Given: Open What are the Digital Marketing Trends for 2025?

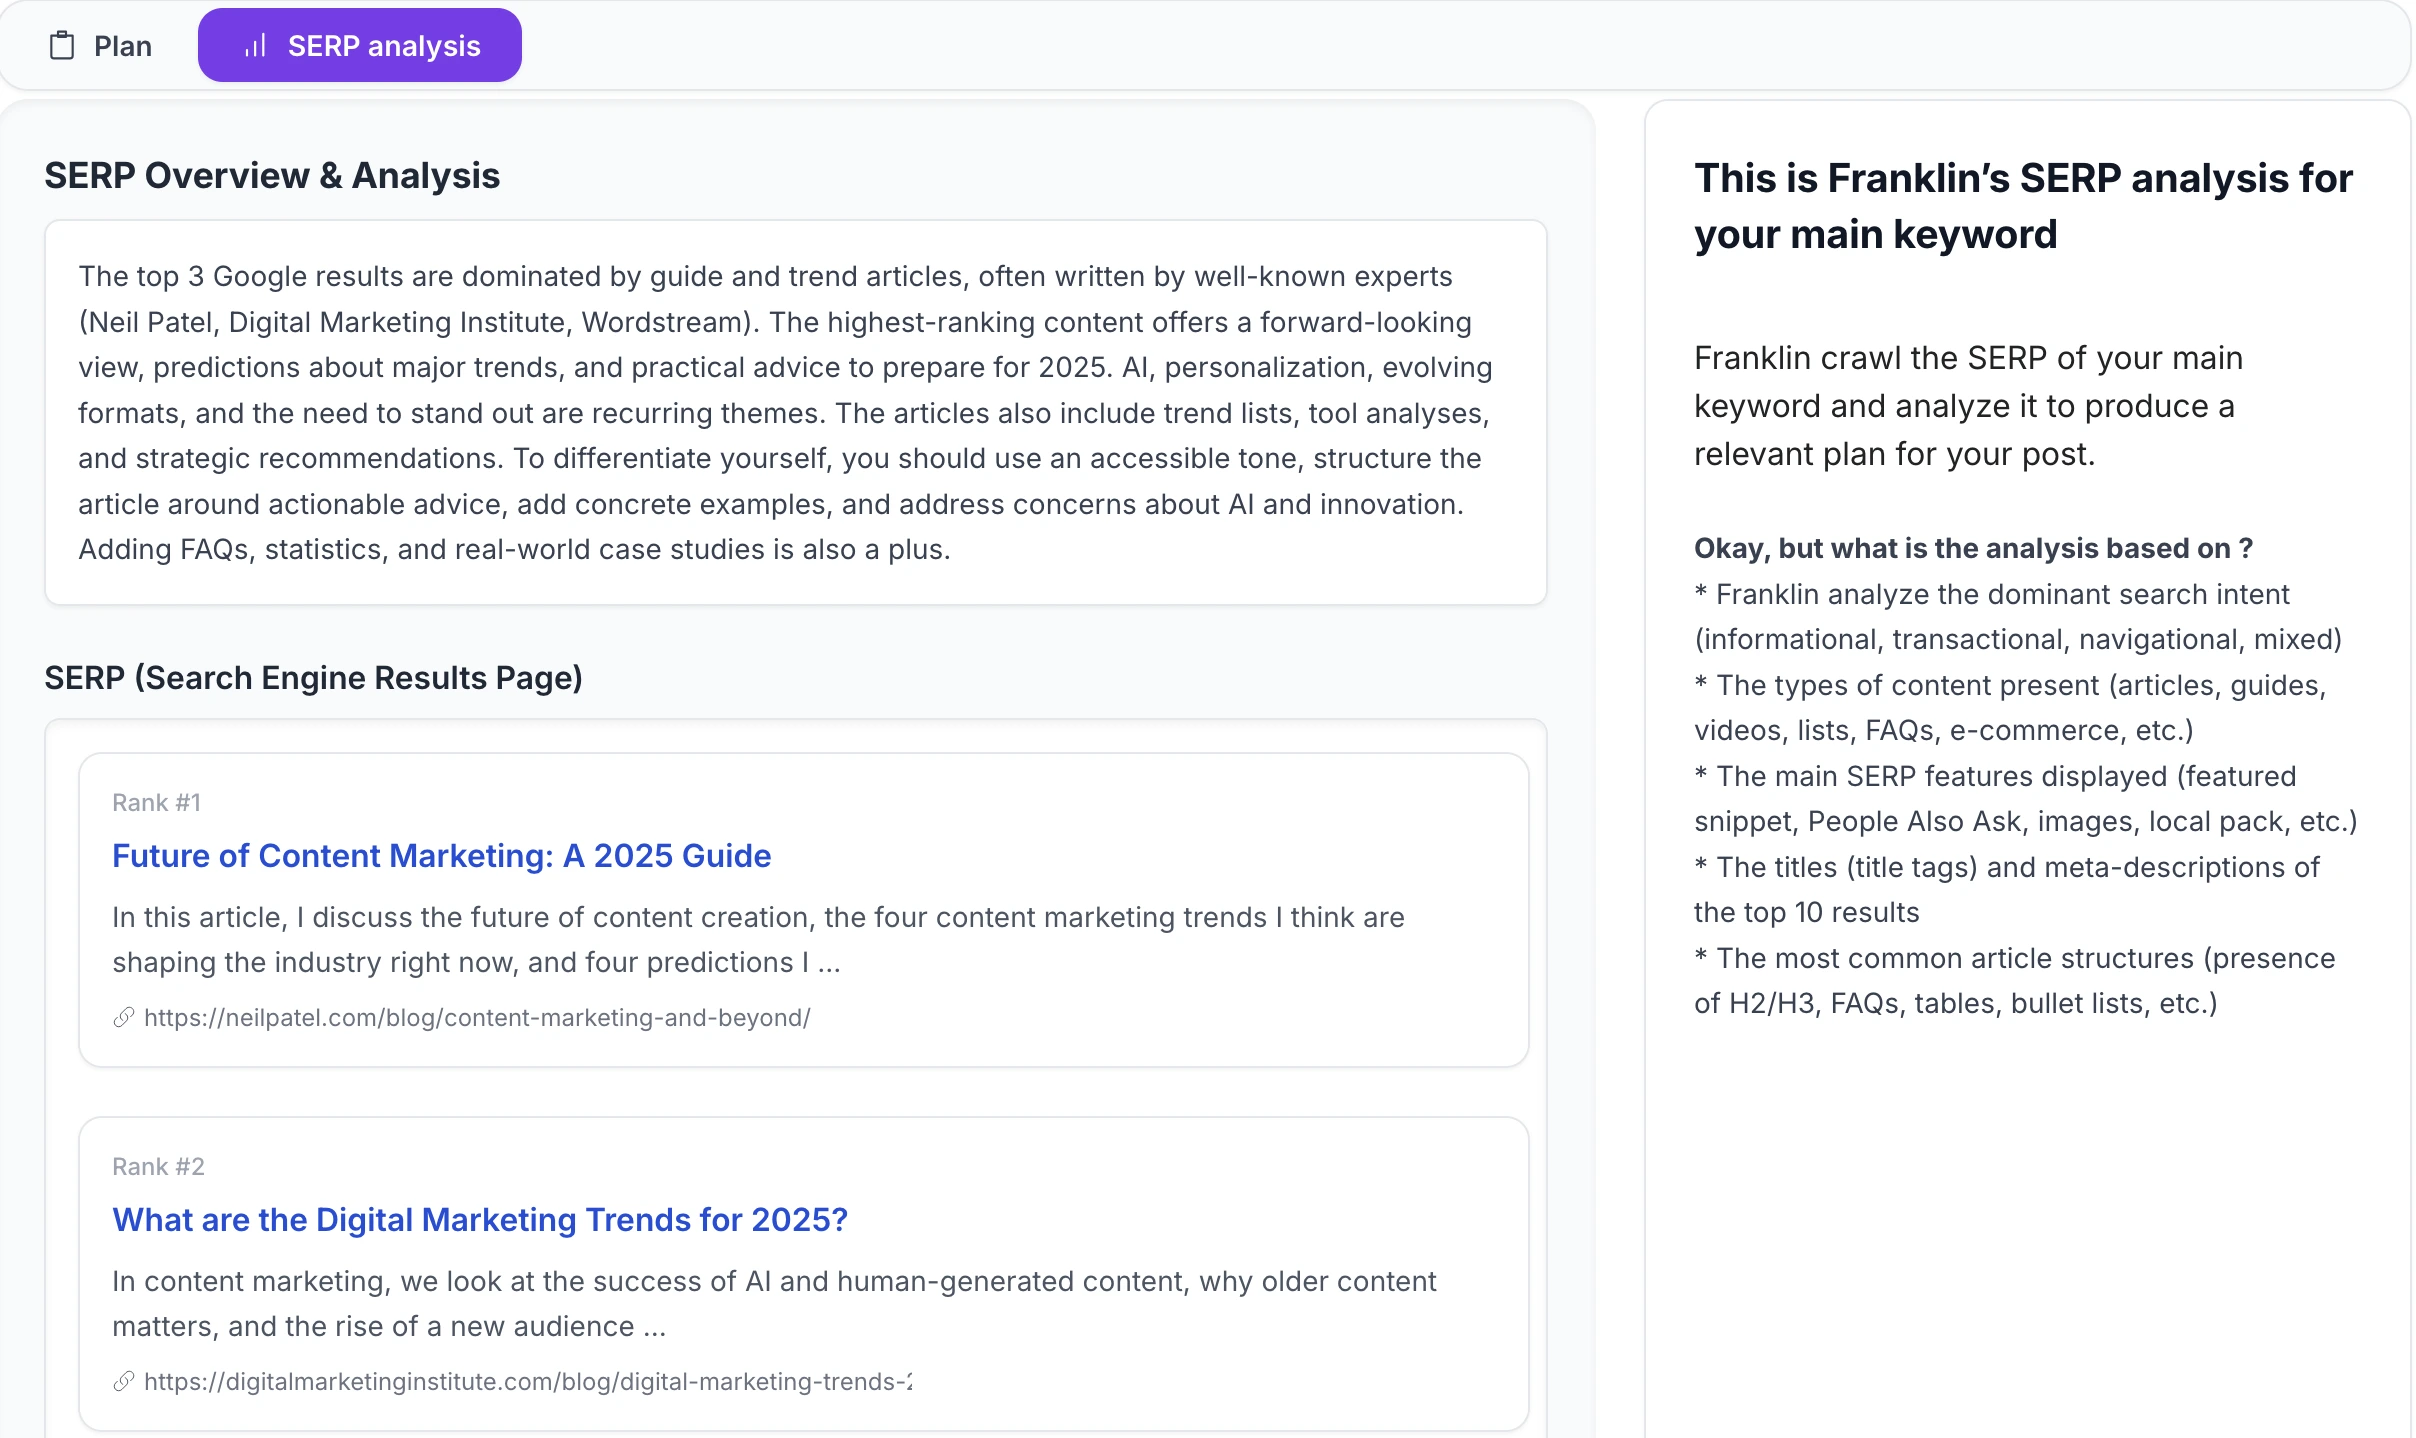Looking at the screenshot, I should click(x=478, y=1219).
